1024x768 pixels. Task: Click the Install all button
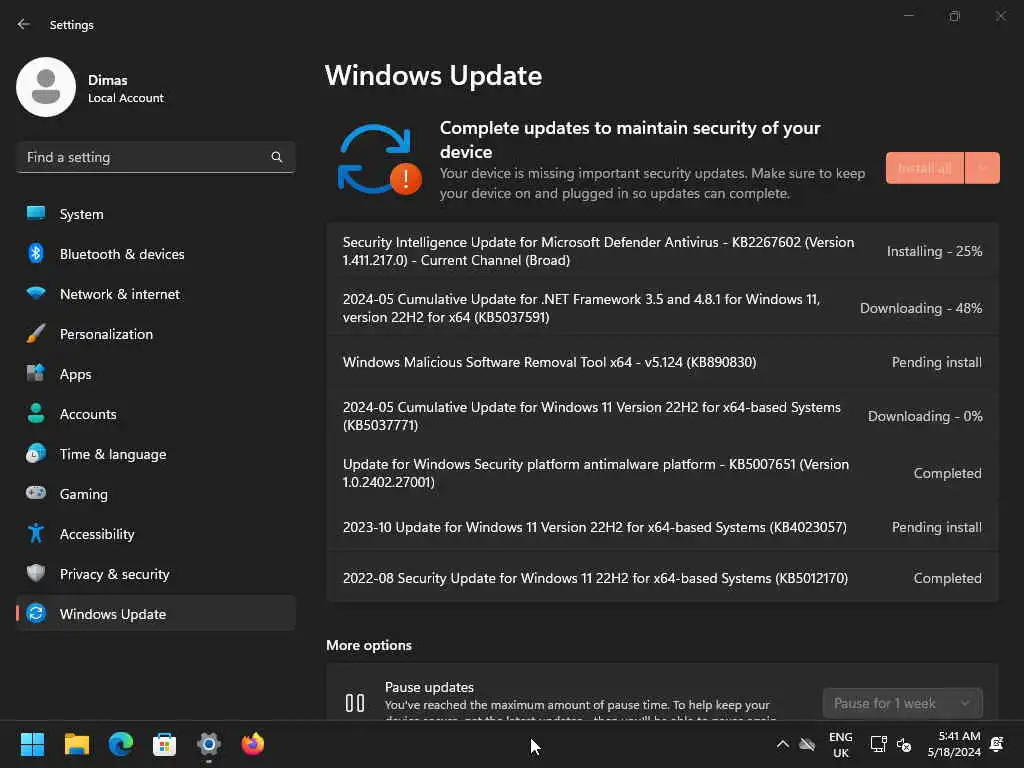[x=925, y=168]
